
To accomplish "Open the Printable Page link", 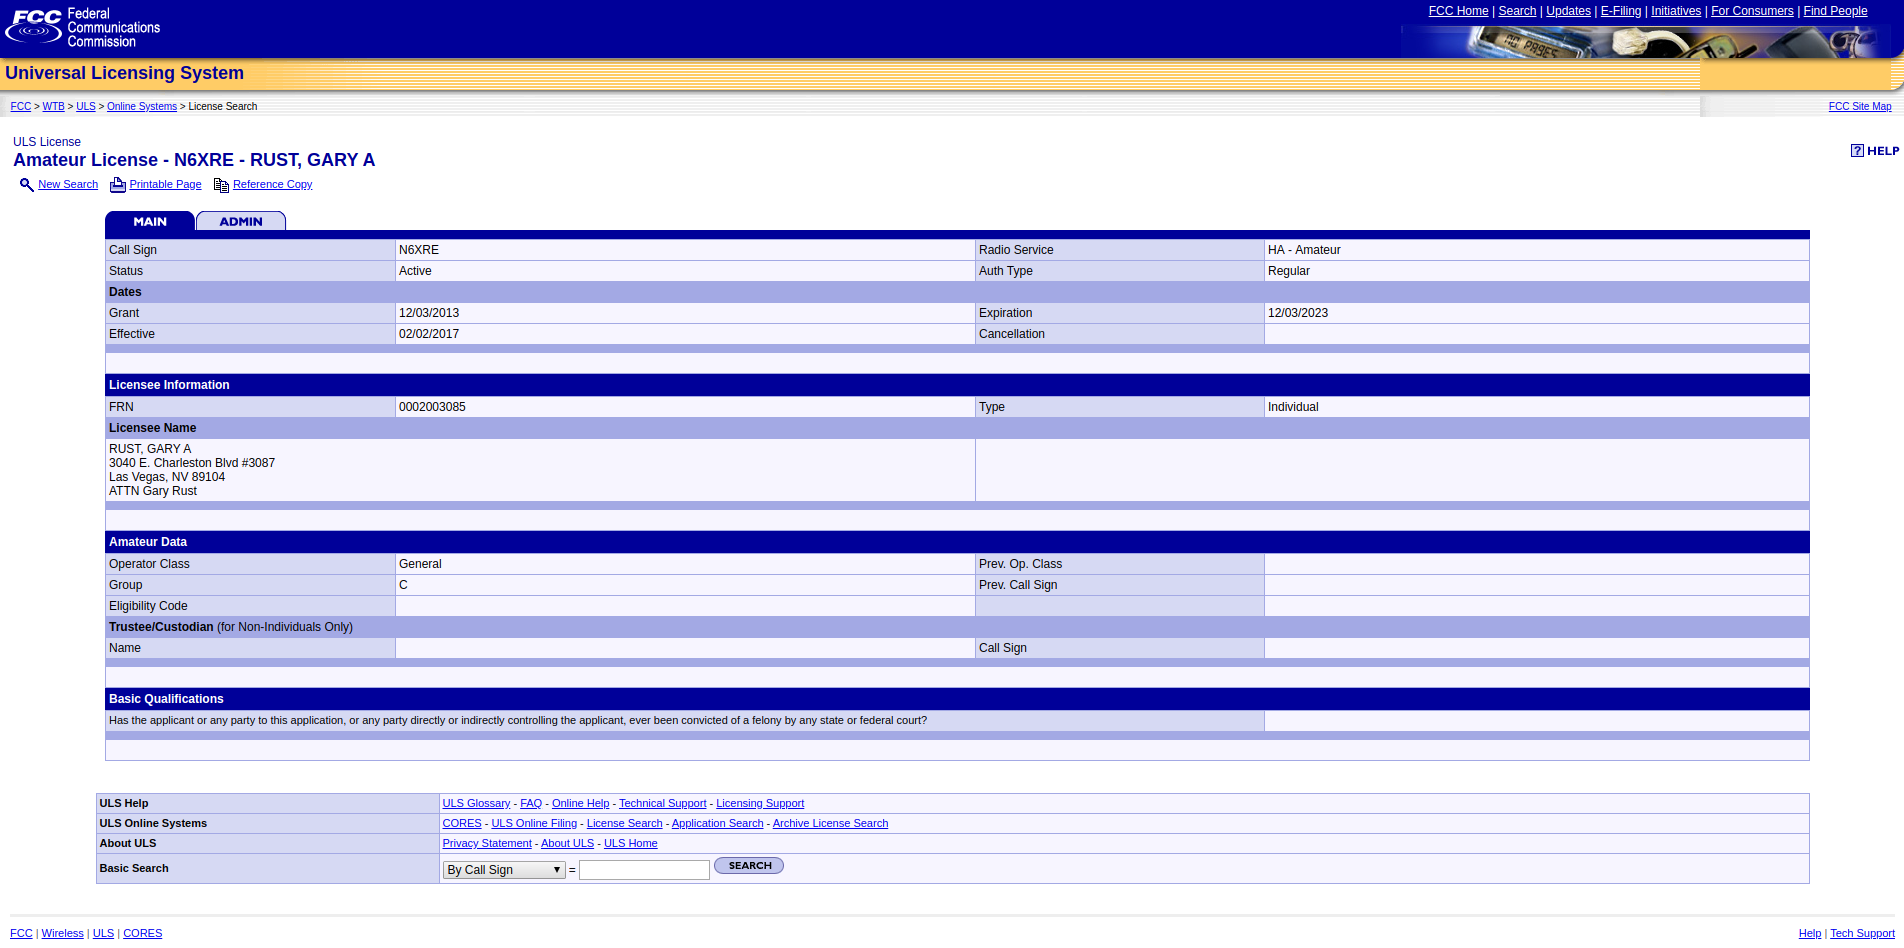I will pos(165,185).
